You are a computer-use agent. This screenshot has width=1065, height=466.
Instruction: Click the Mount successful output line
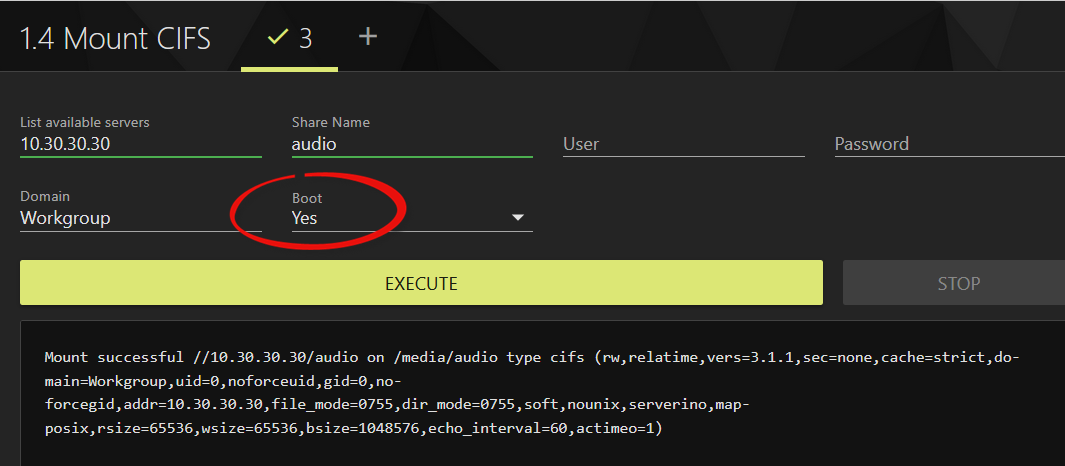(x=530, y=357)
